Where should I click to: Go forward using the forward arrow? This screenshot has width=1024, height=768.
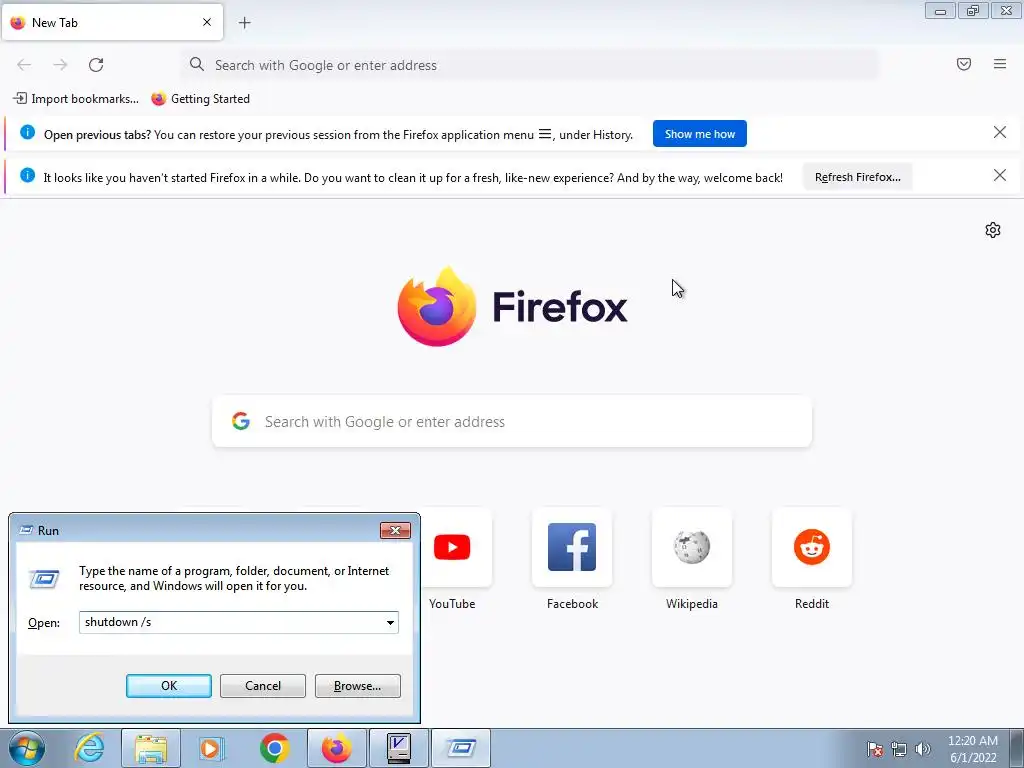[x=60, y=65]
